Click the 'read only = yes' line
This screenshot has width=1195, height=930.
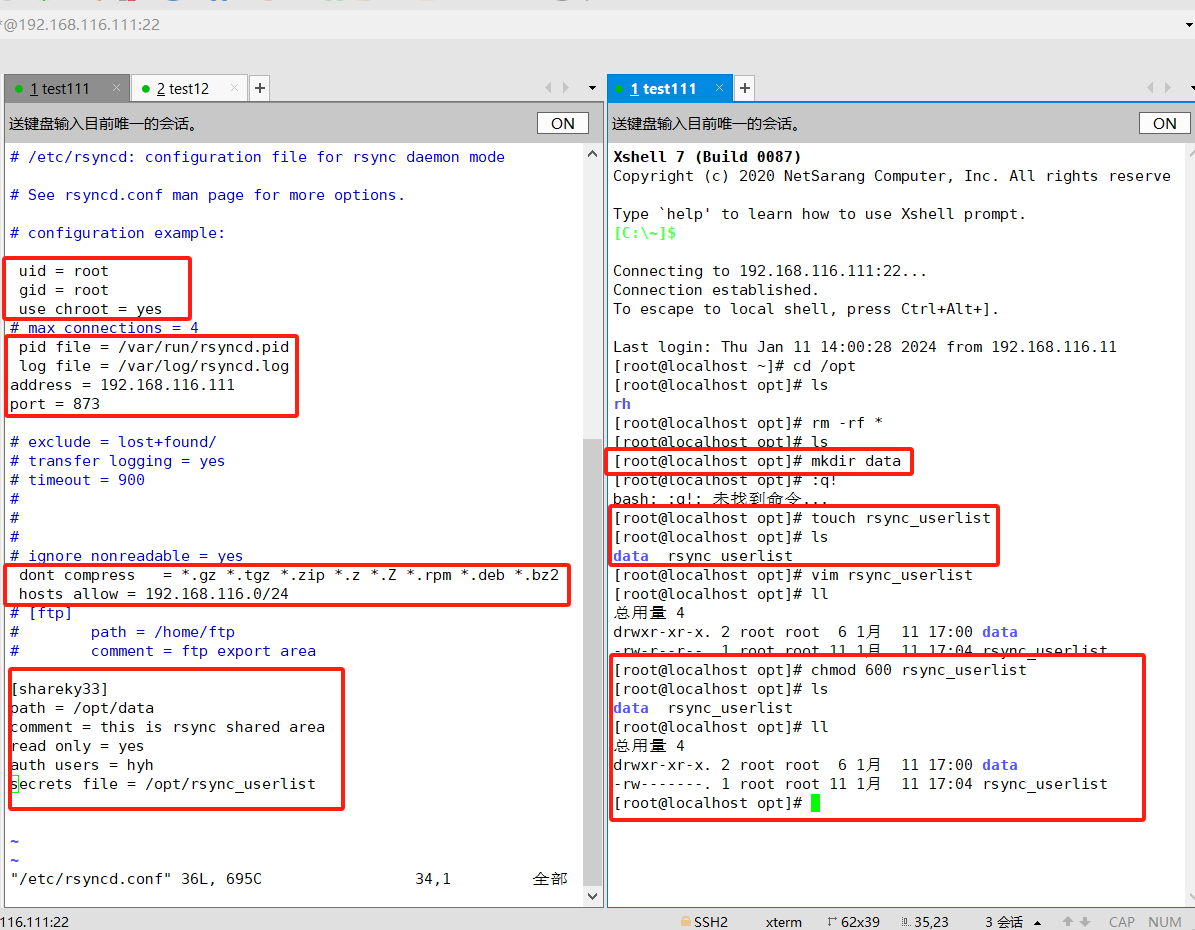pyautogui.click(x=78, y=746)
